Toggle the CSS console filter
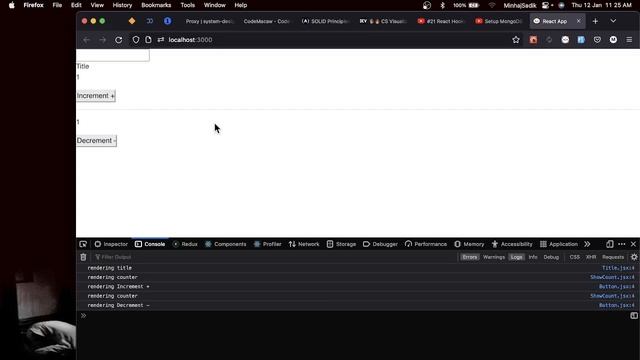This screenshot has width=640, height=360. [574, 257]
